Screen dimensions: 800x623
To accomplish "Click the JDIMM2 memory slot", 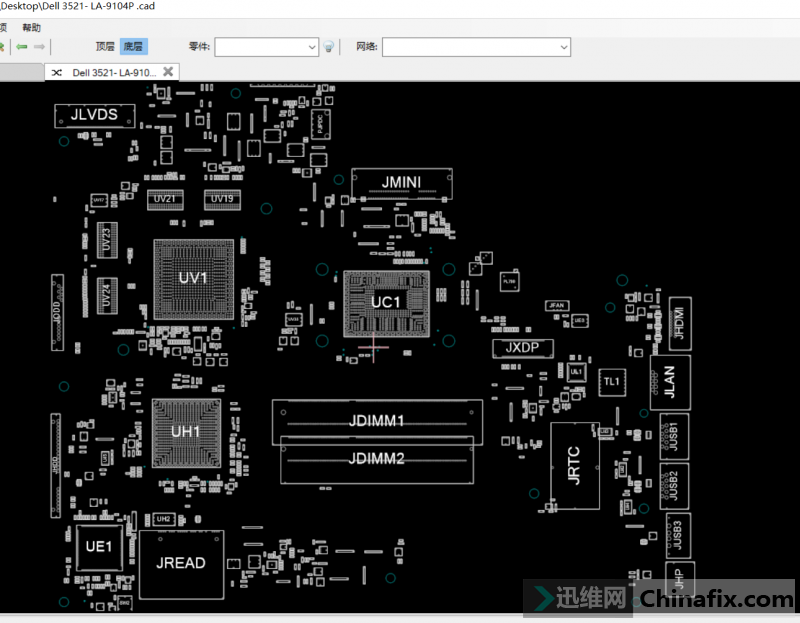I will pyautogui.click(x=378, y=460).
